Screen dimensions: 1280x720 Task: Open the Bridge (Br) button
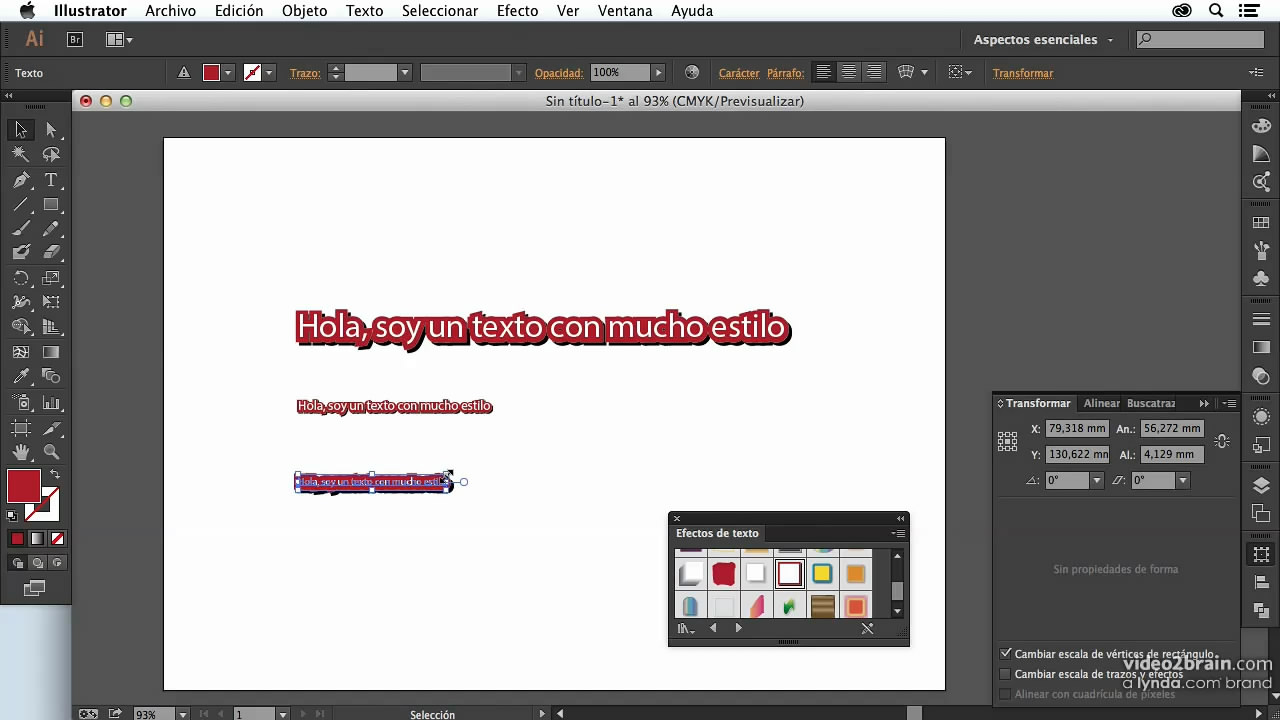coord(75,39)
